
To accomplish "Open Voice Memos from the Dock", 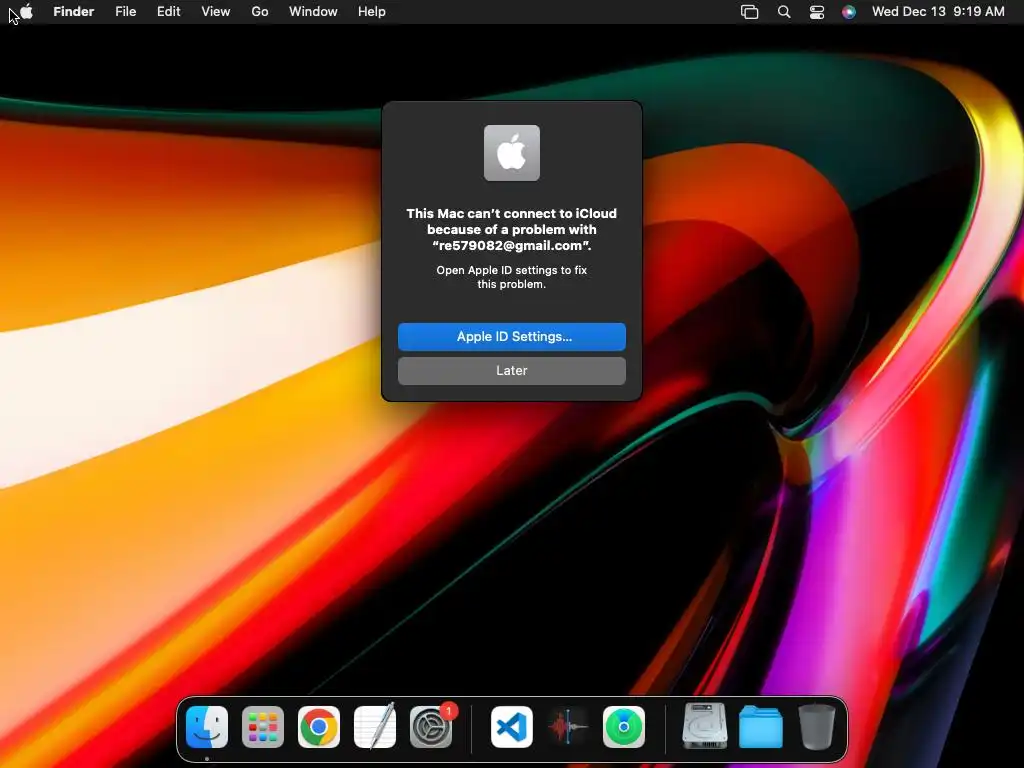I will point(568,727).
